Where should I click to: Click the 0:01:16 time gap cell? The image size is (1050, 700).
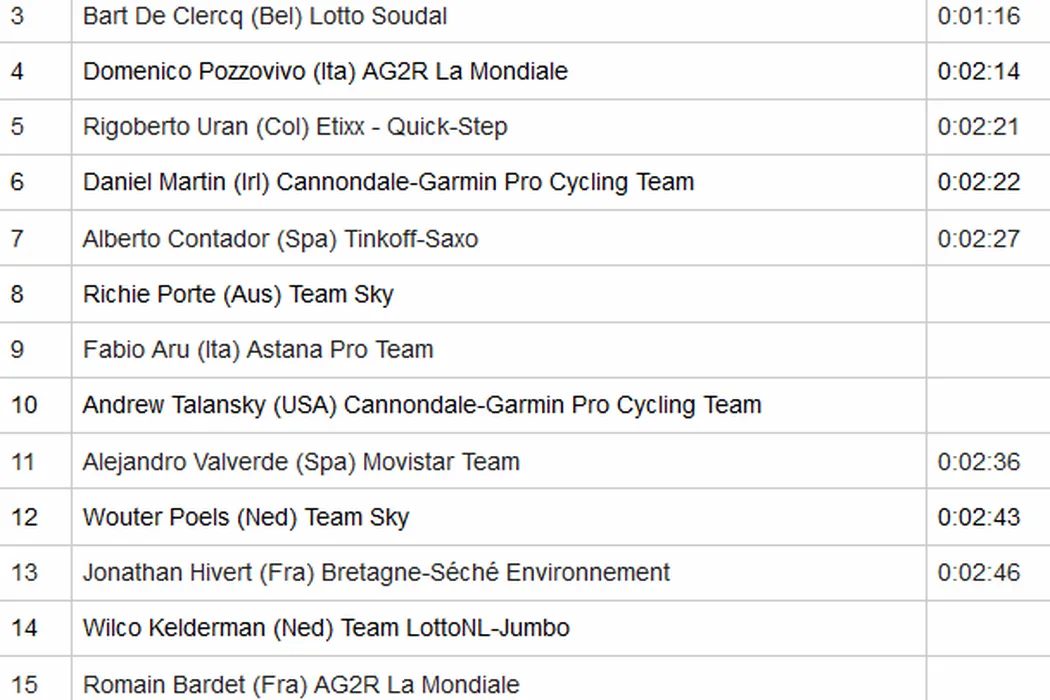click(979, 17)
